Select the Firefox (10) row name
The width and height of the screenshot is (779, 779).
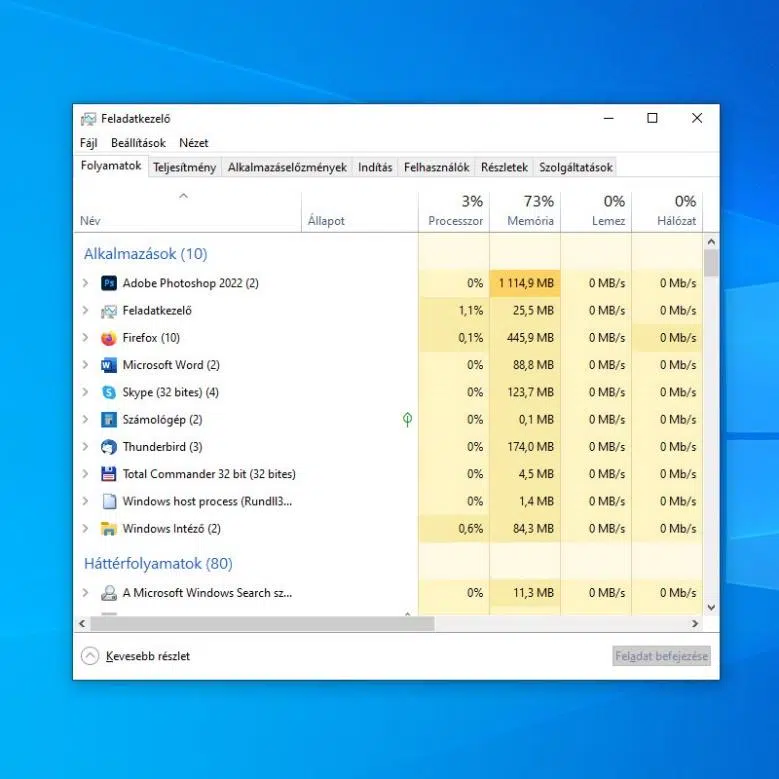151,338
